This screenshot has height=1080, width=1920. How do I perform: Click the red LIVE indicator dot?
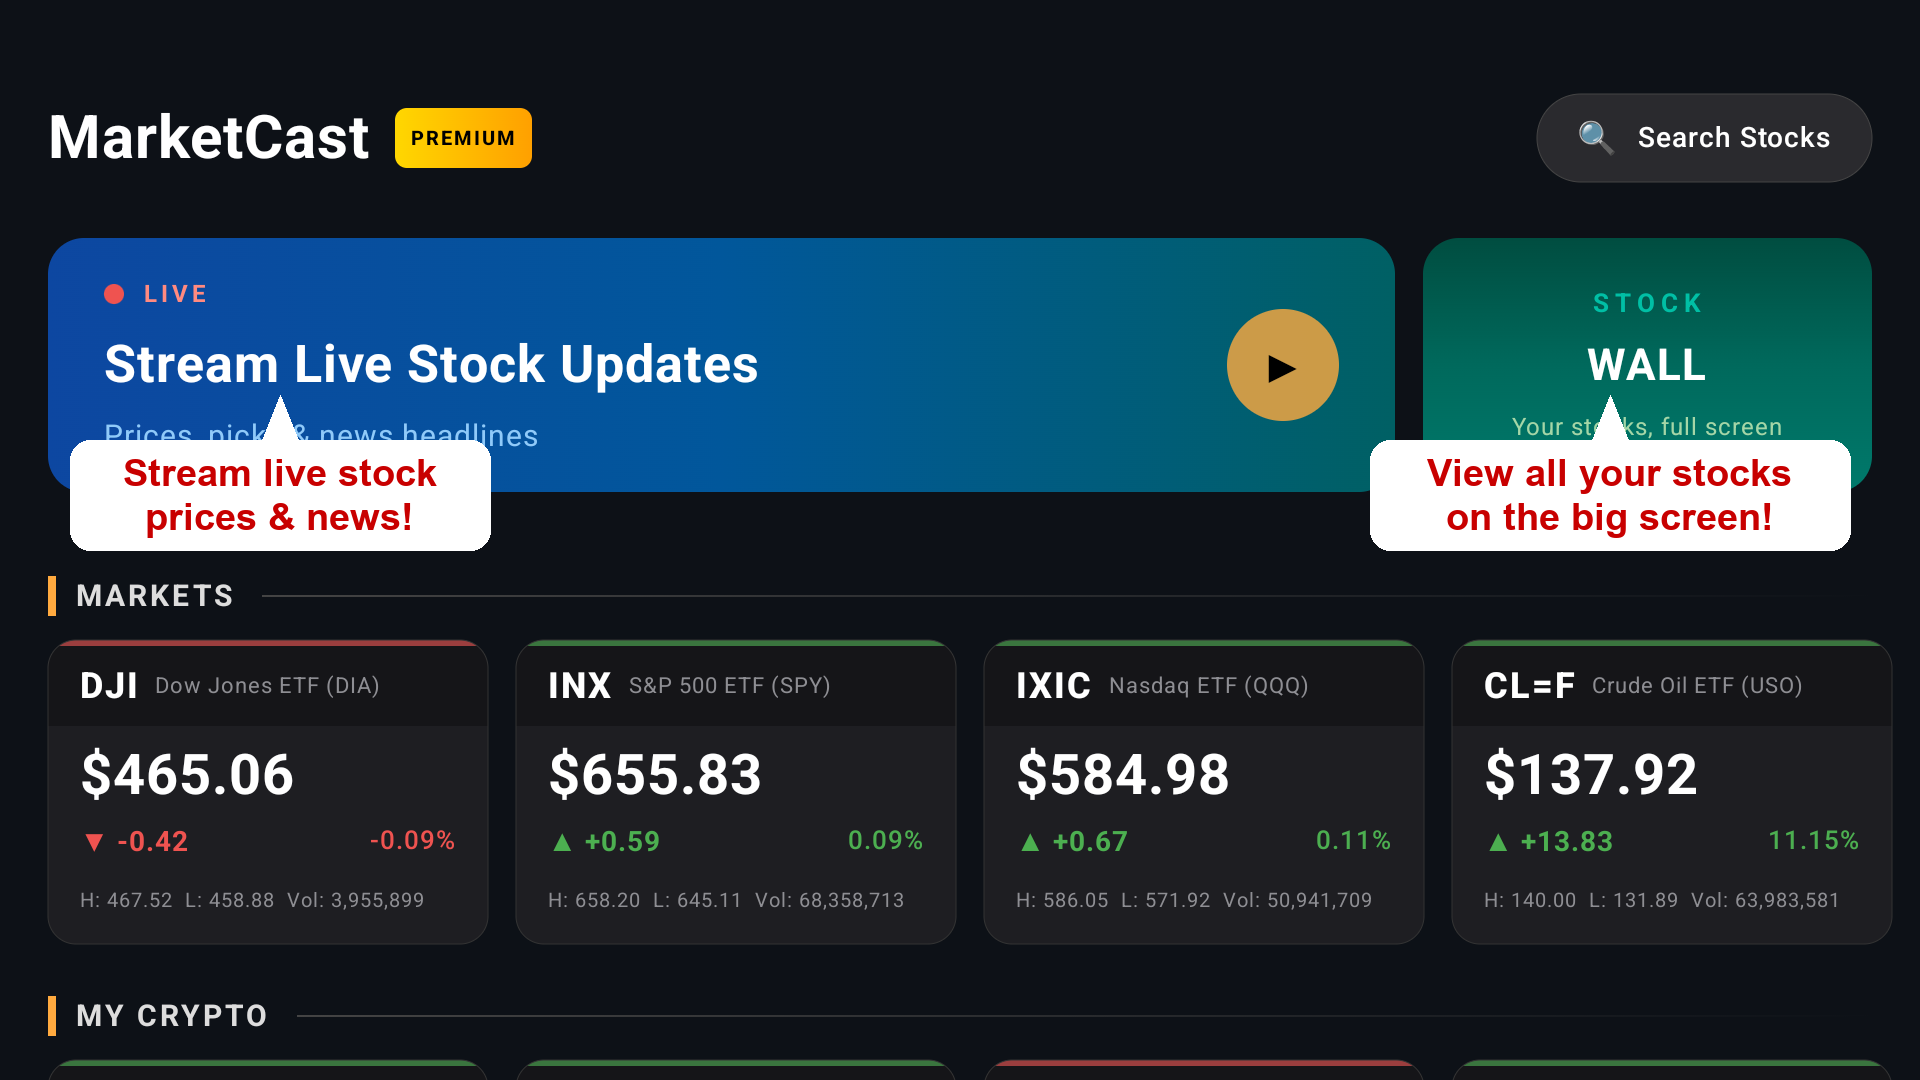(x=115, y=293)
